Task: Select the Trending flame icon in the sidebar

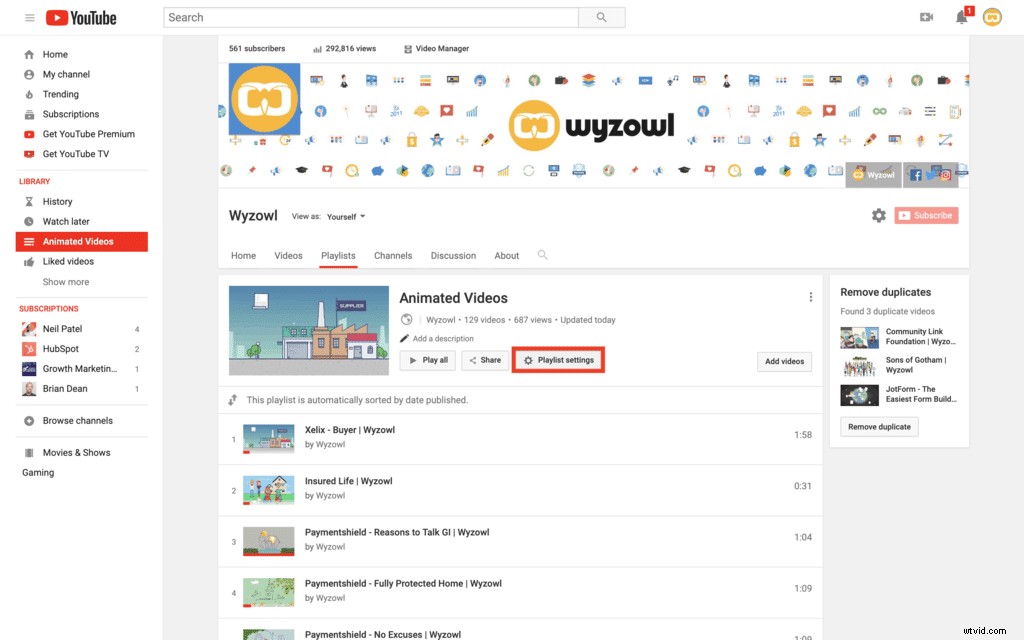Action: point(30,94)
